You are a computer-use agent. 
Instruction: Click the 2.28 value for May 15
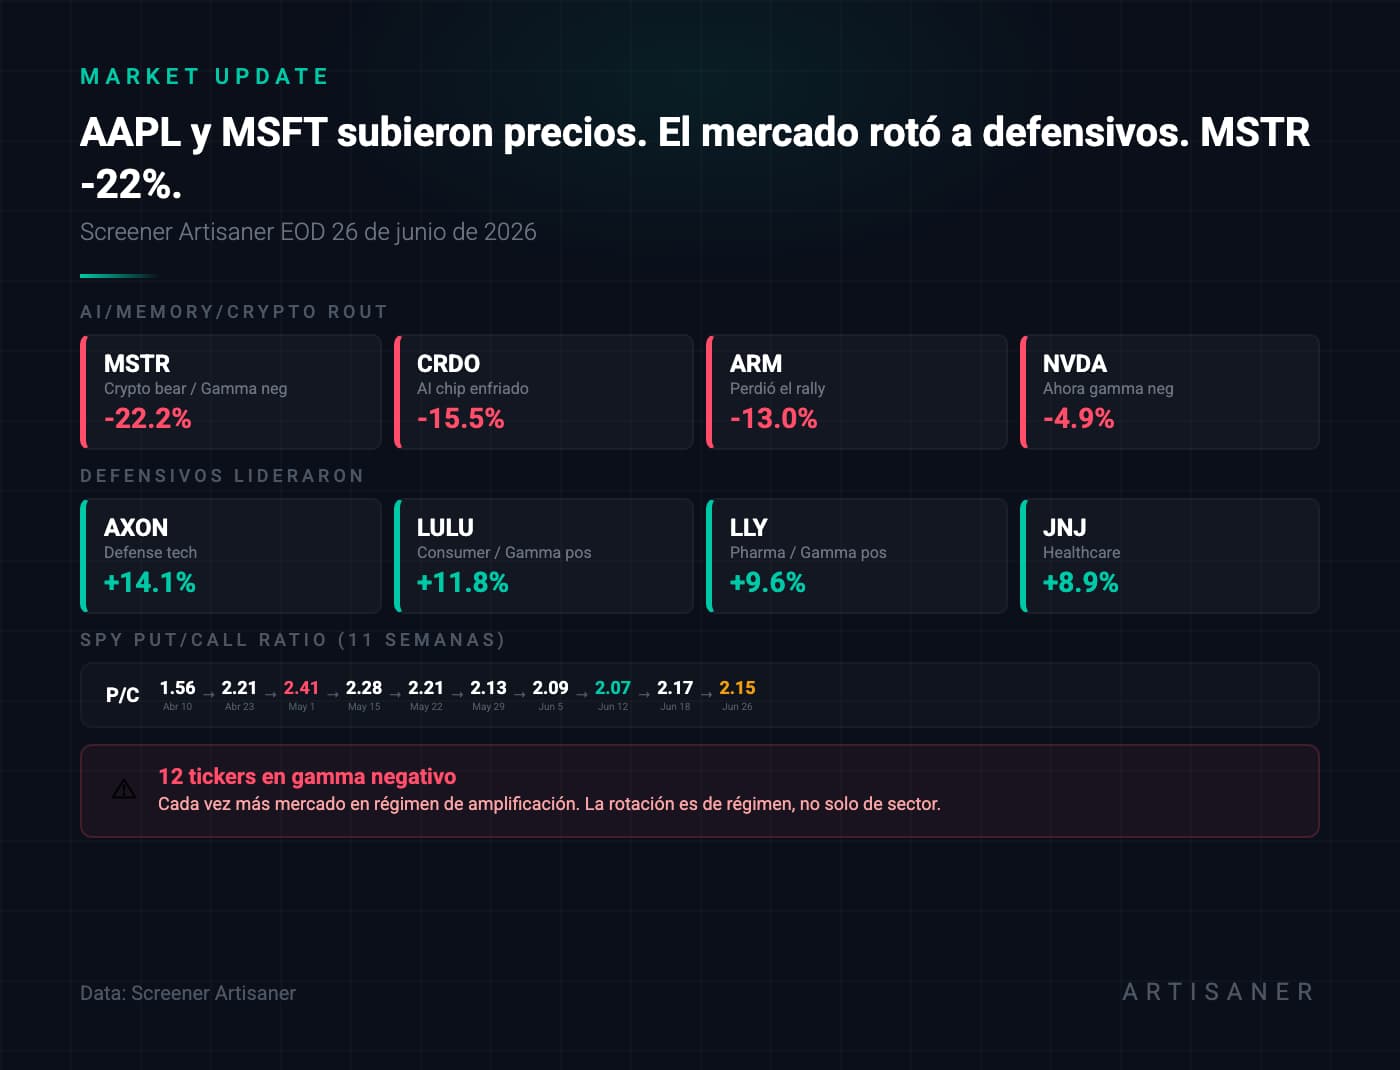(364, 688)
